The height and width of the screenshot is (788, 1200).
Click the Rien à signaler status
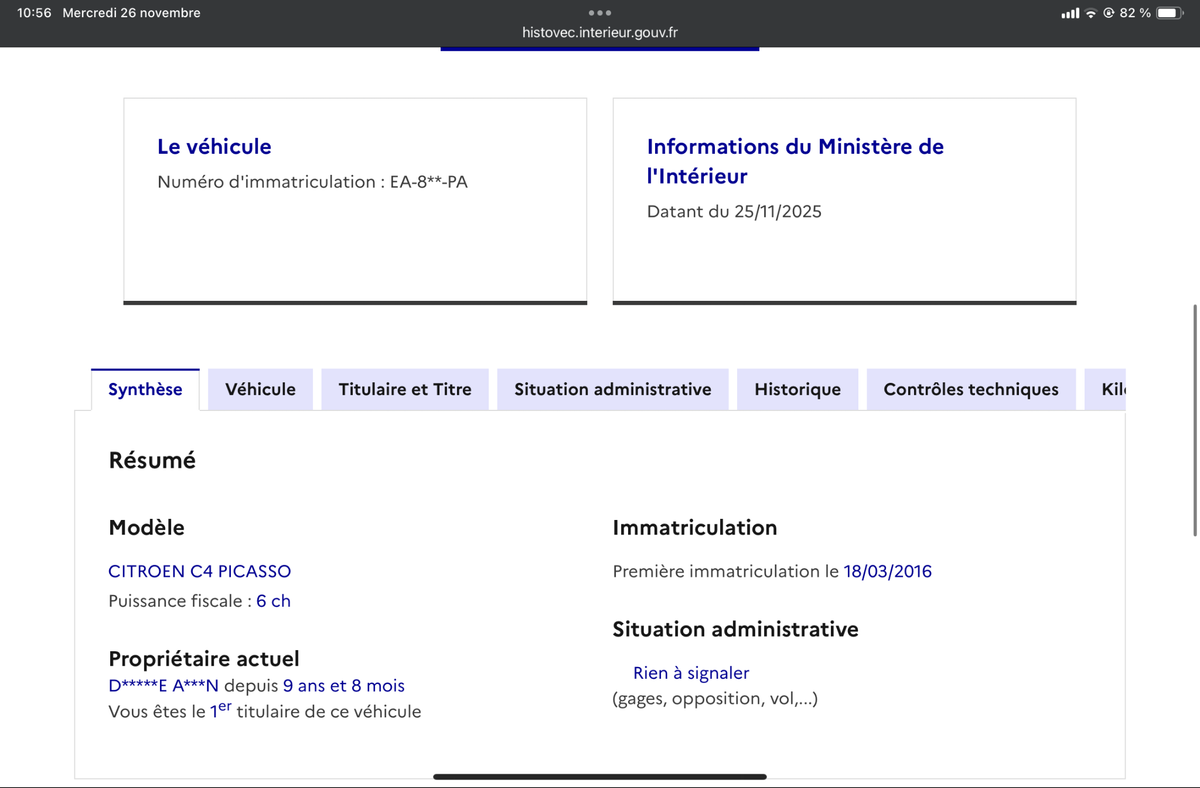pos(691,673)
